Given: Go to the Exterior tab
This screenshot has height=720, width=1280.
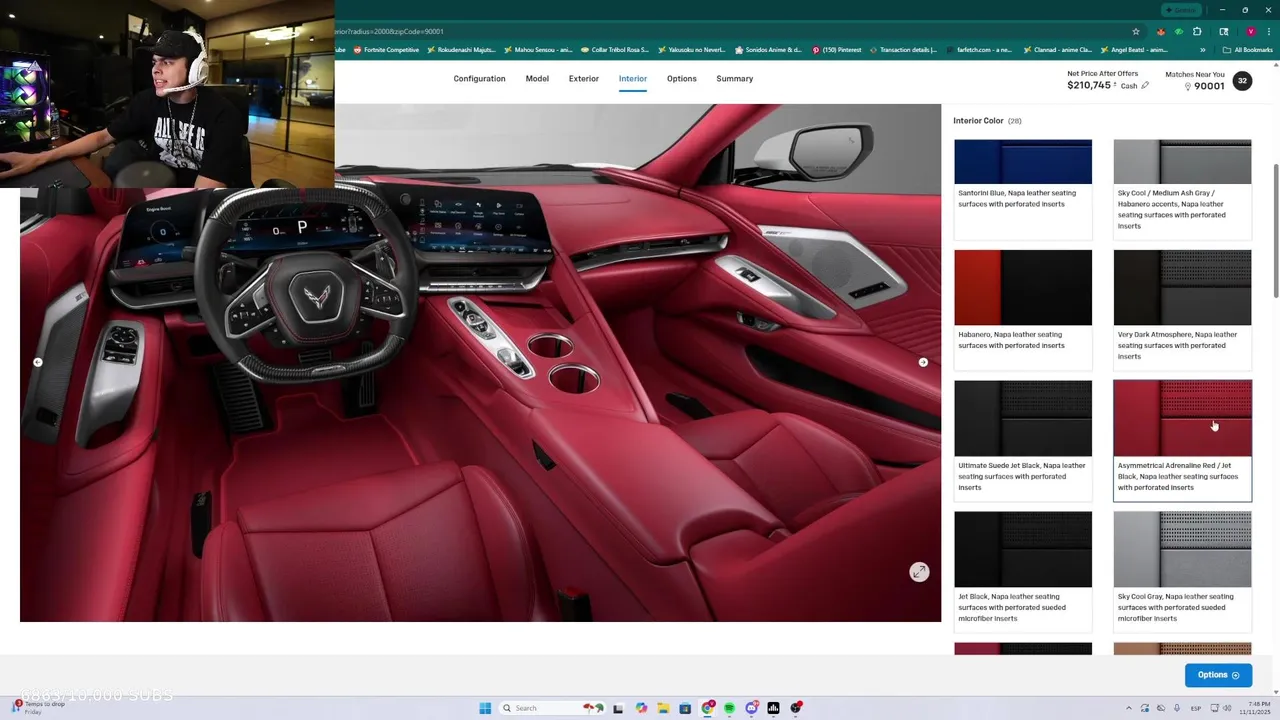Looking at the screenshot, I should [x=584, y=79].
